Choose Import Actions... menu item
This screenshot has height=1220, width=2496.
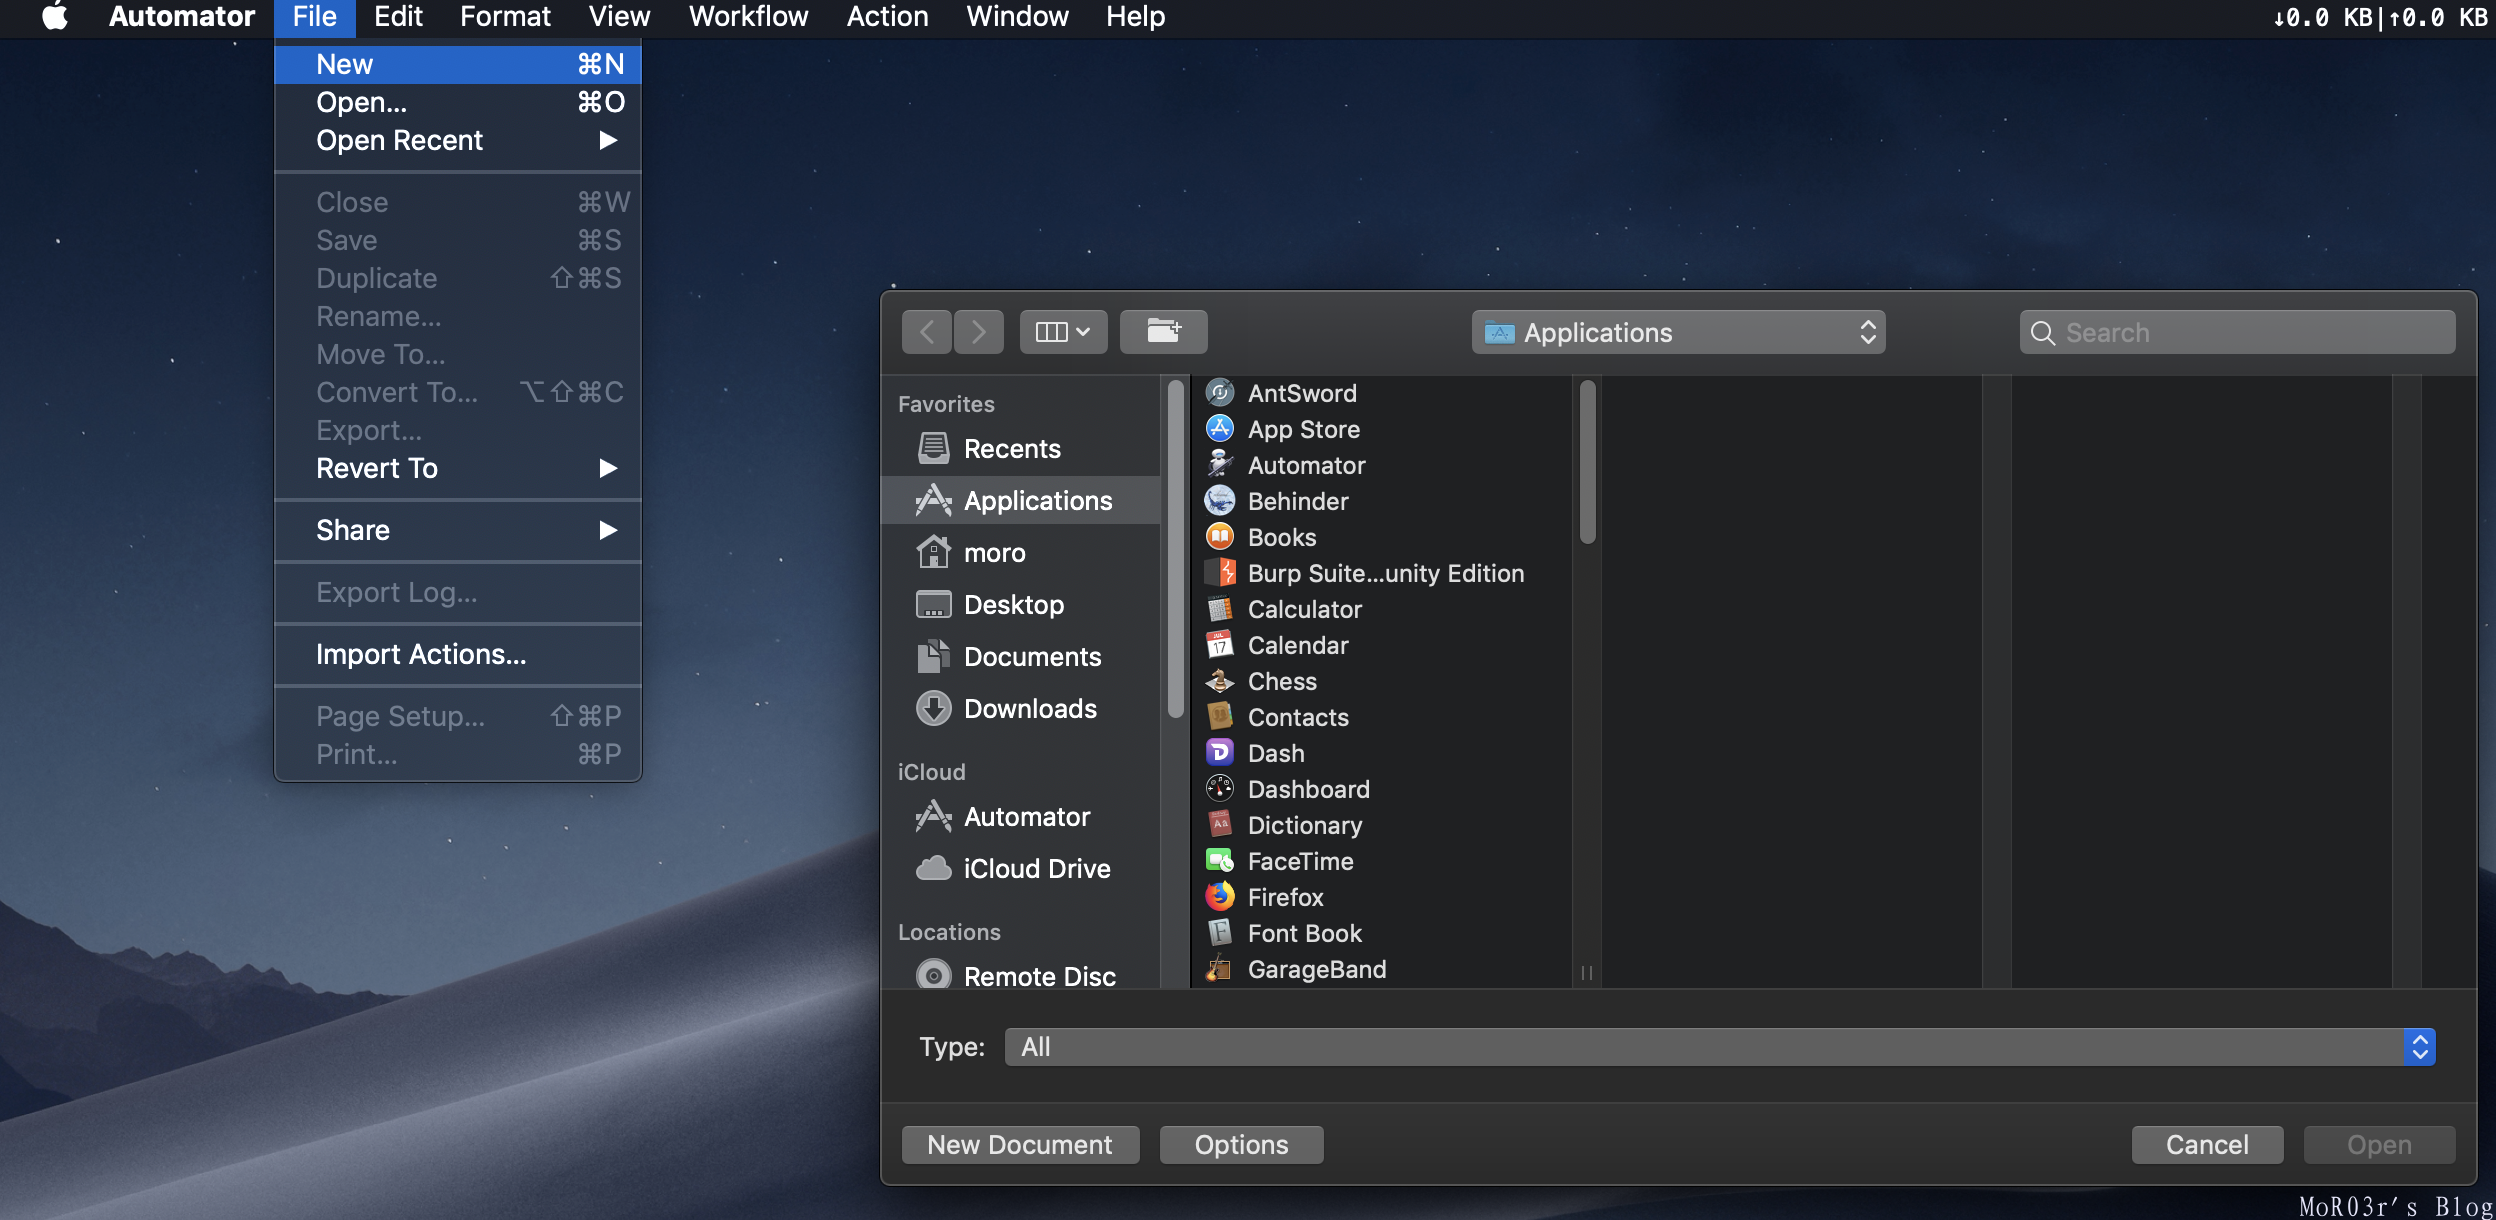coord(458,654)
